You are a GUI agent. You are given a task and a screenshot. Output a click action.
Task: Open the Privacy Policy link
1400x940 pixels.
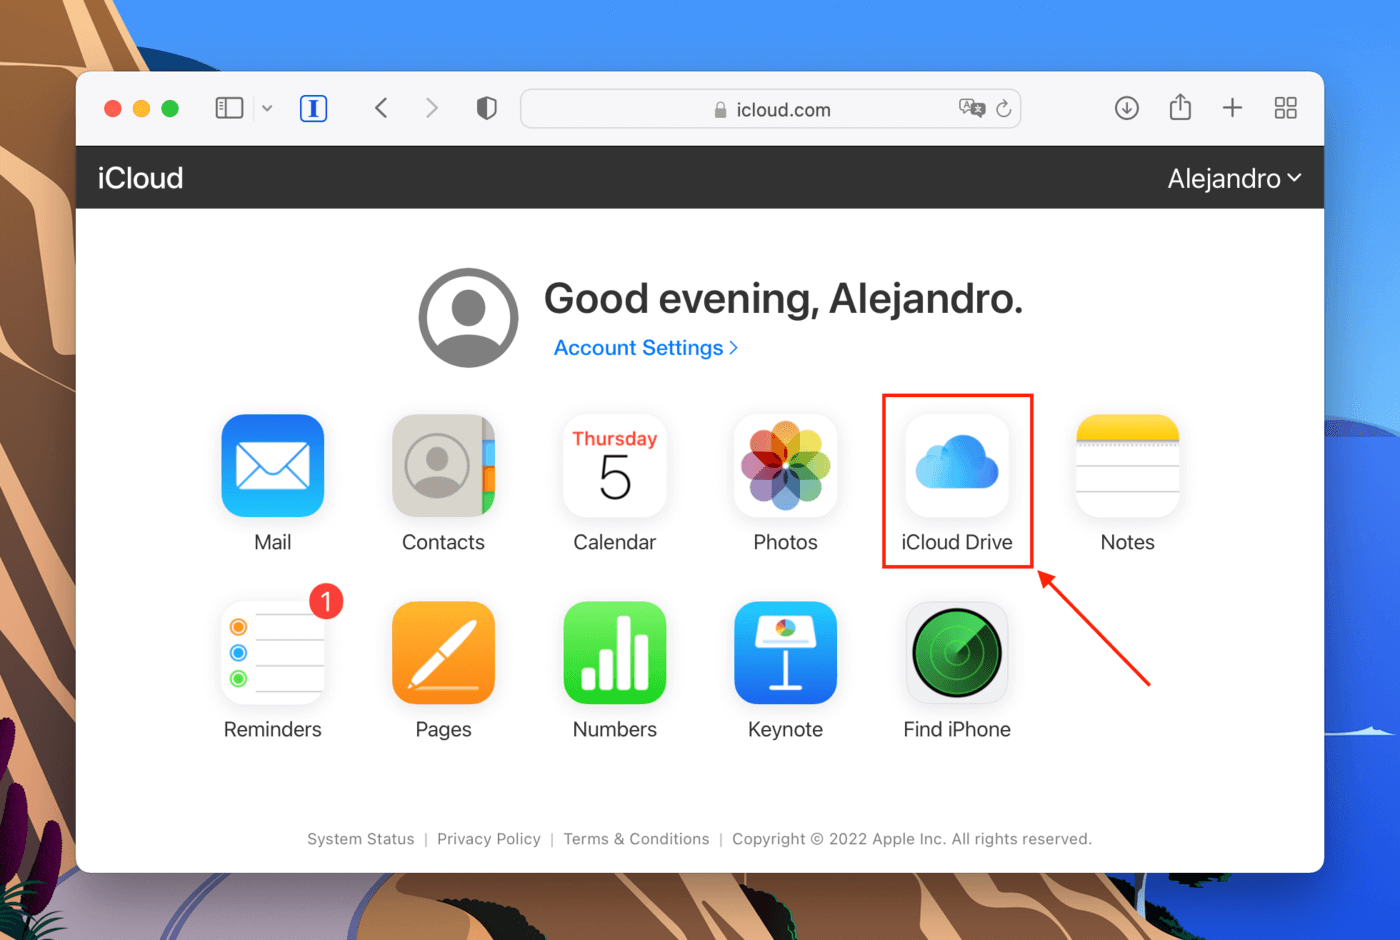pyautogui.click(x=489, y=839)
